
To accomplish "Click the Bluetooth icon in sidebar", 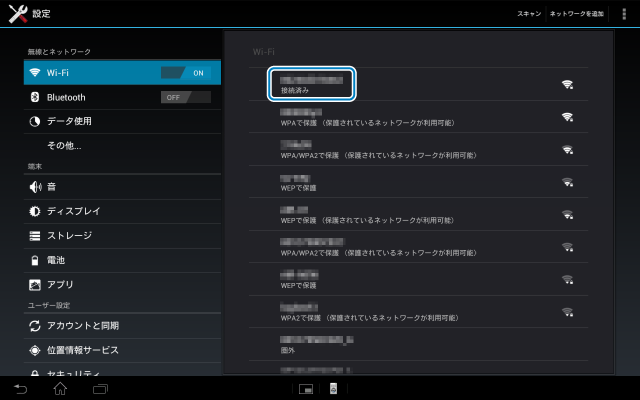I will (x=35, y=97).
